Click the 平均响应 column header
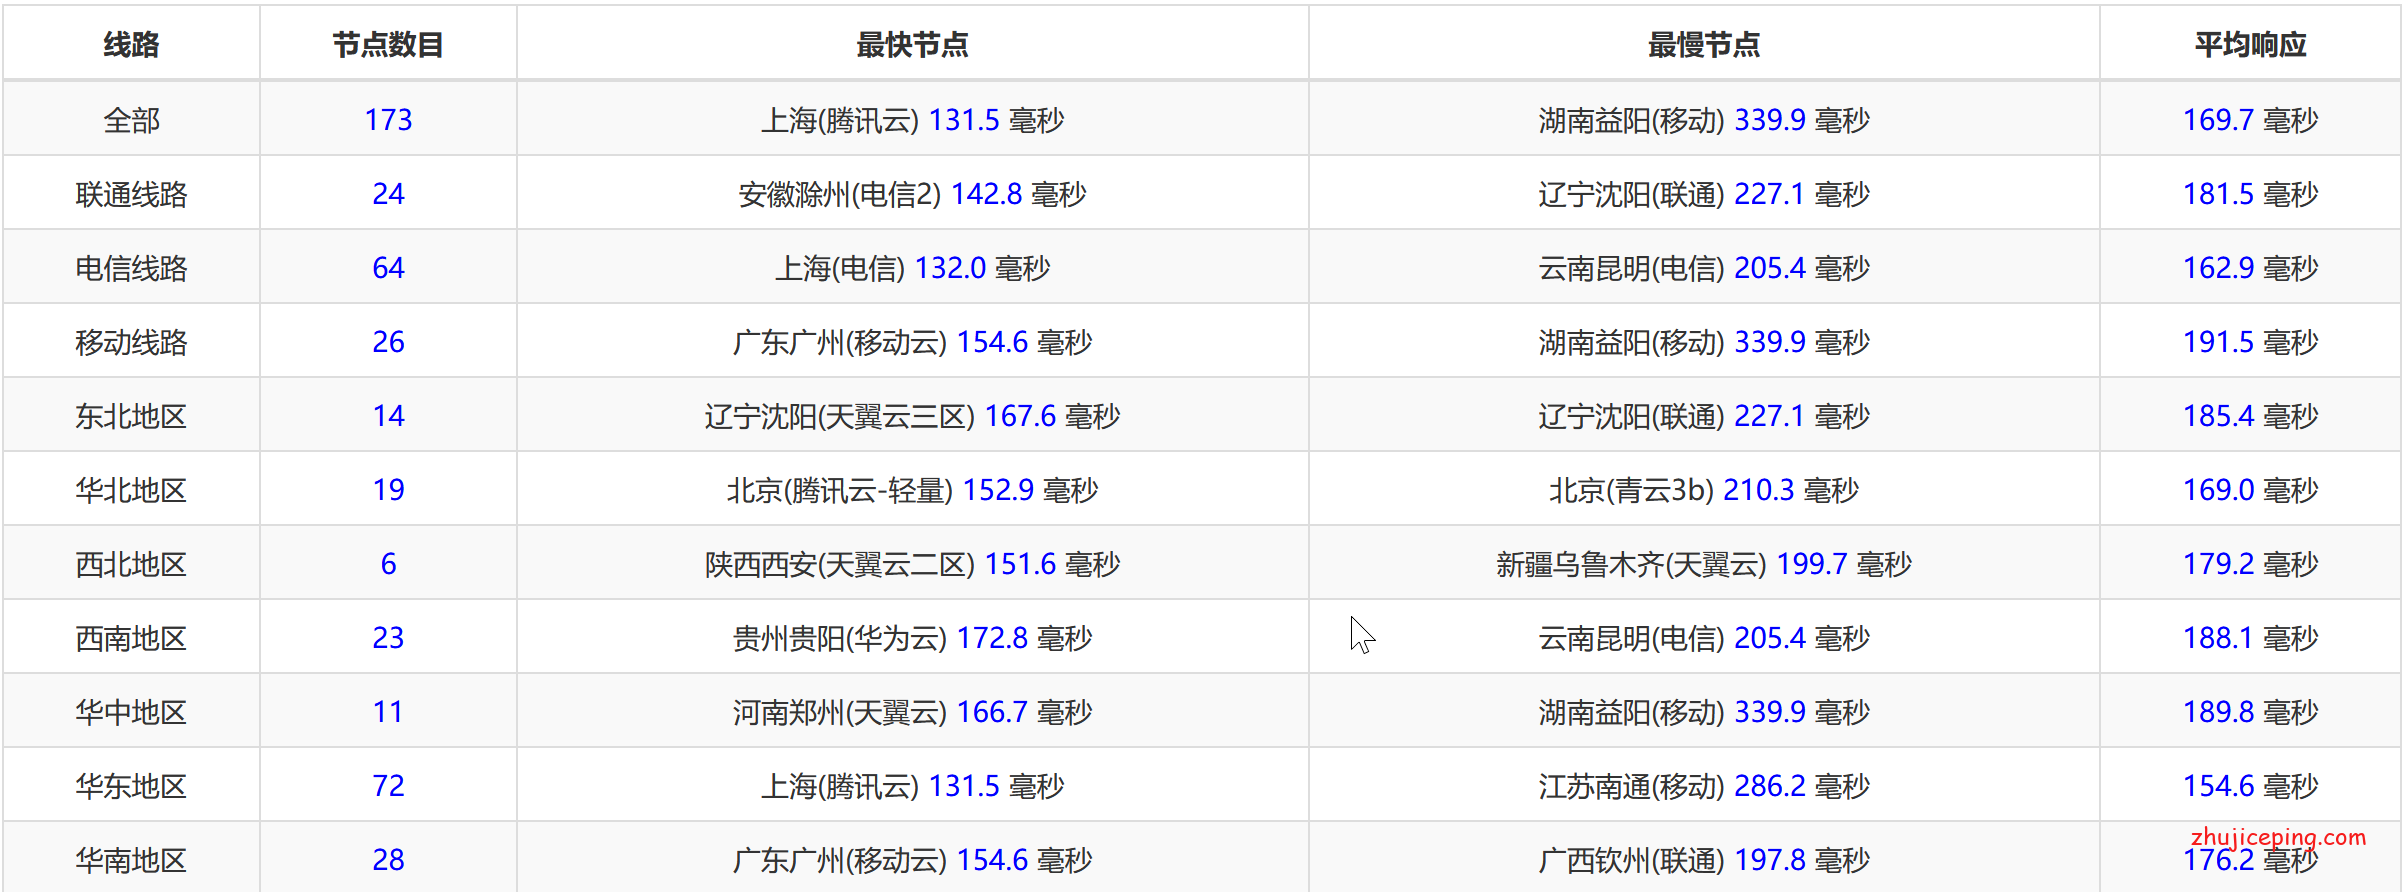The height and width of the screenshot is (892, 2406). (x=2250, y=44)
